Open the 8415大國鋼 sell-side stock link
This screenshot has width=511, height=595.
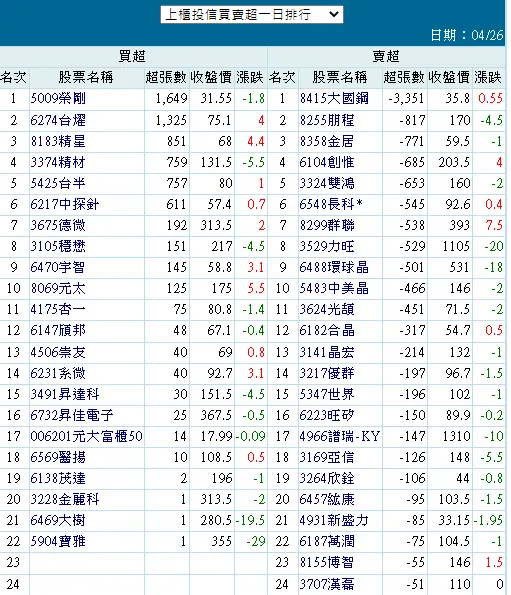click(x=334, y=99)
